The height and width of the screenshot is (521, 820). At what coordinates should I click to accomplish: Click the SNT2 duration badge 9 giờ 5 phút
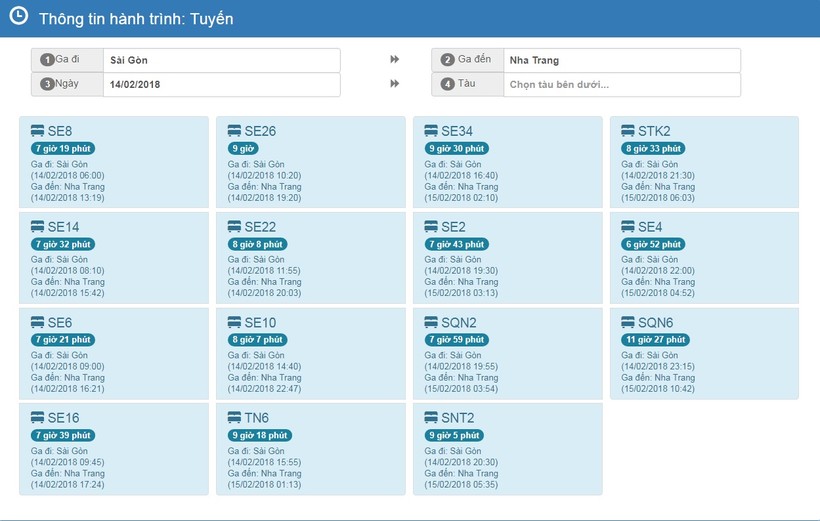tap(455, 436)
